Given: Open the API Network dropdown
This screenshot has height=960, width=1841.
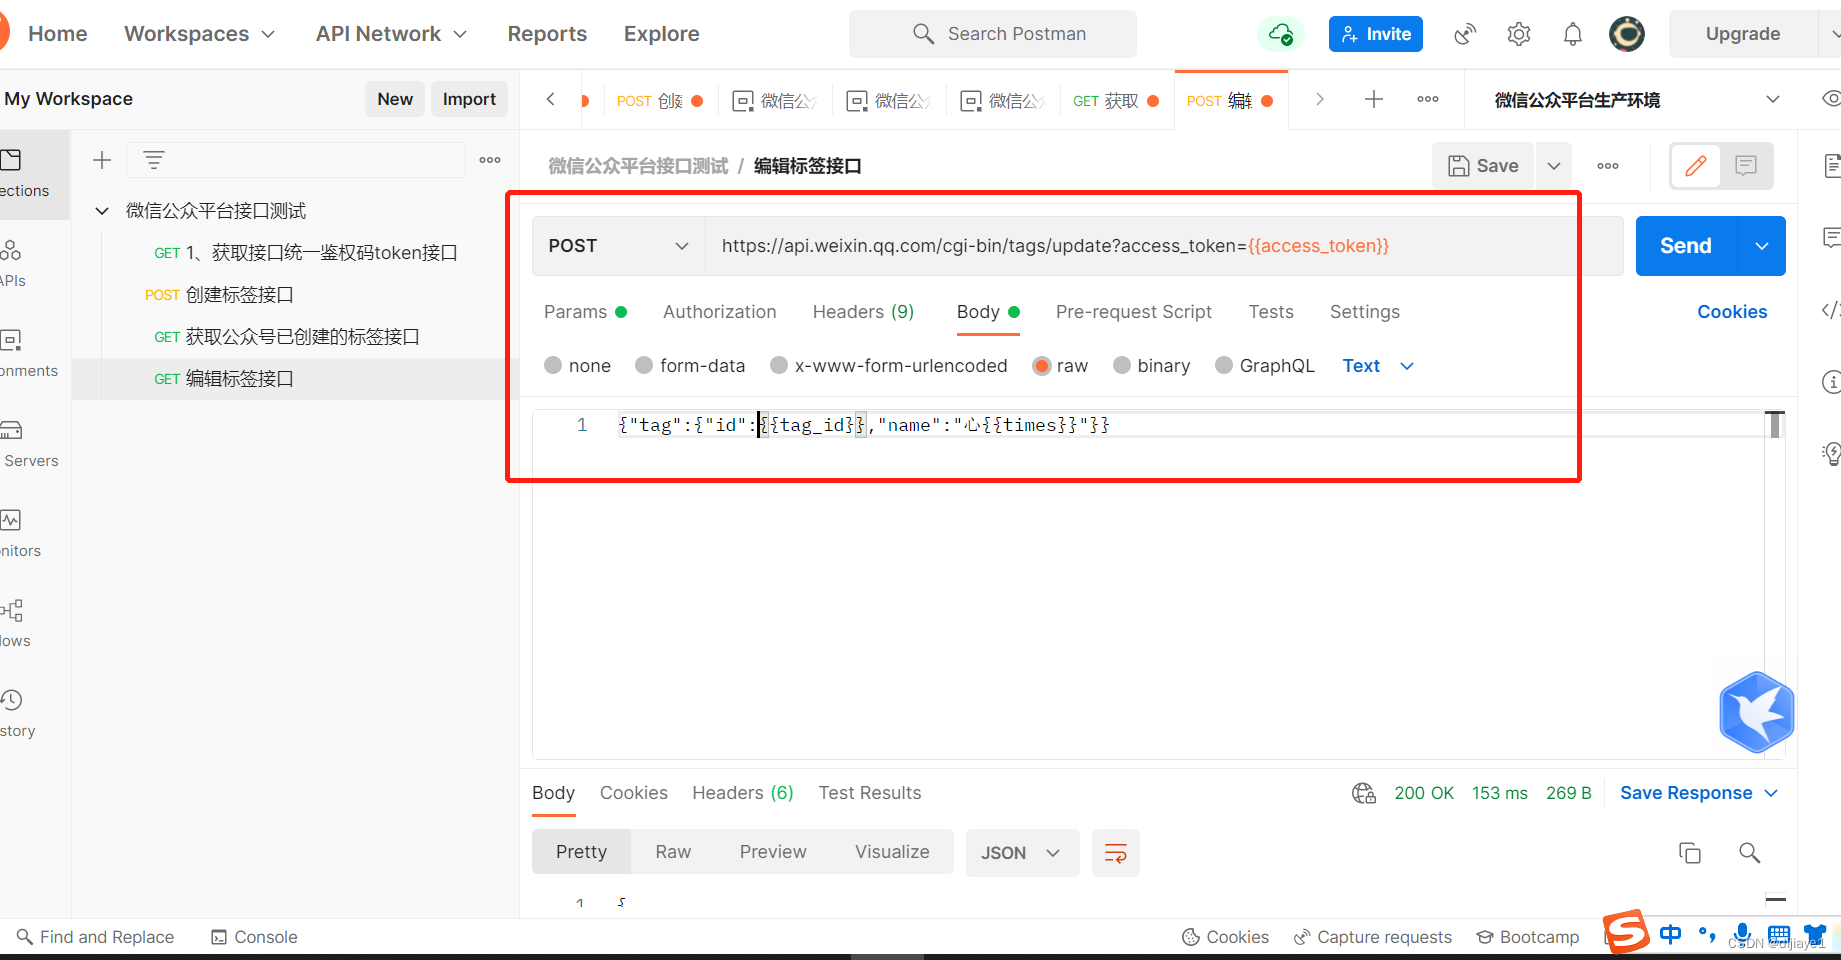Looking at the screenshot, I should click(391, 34).
